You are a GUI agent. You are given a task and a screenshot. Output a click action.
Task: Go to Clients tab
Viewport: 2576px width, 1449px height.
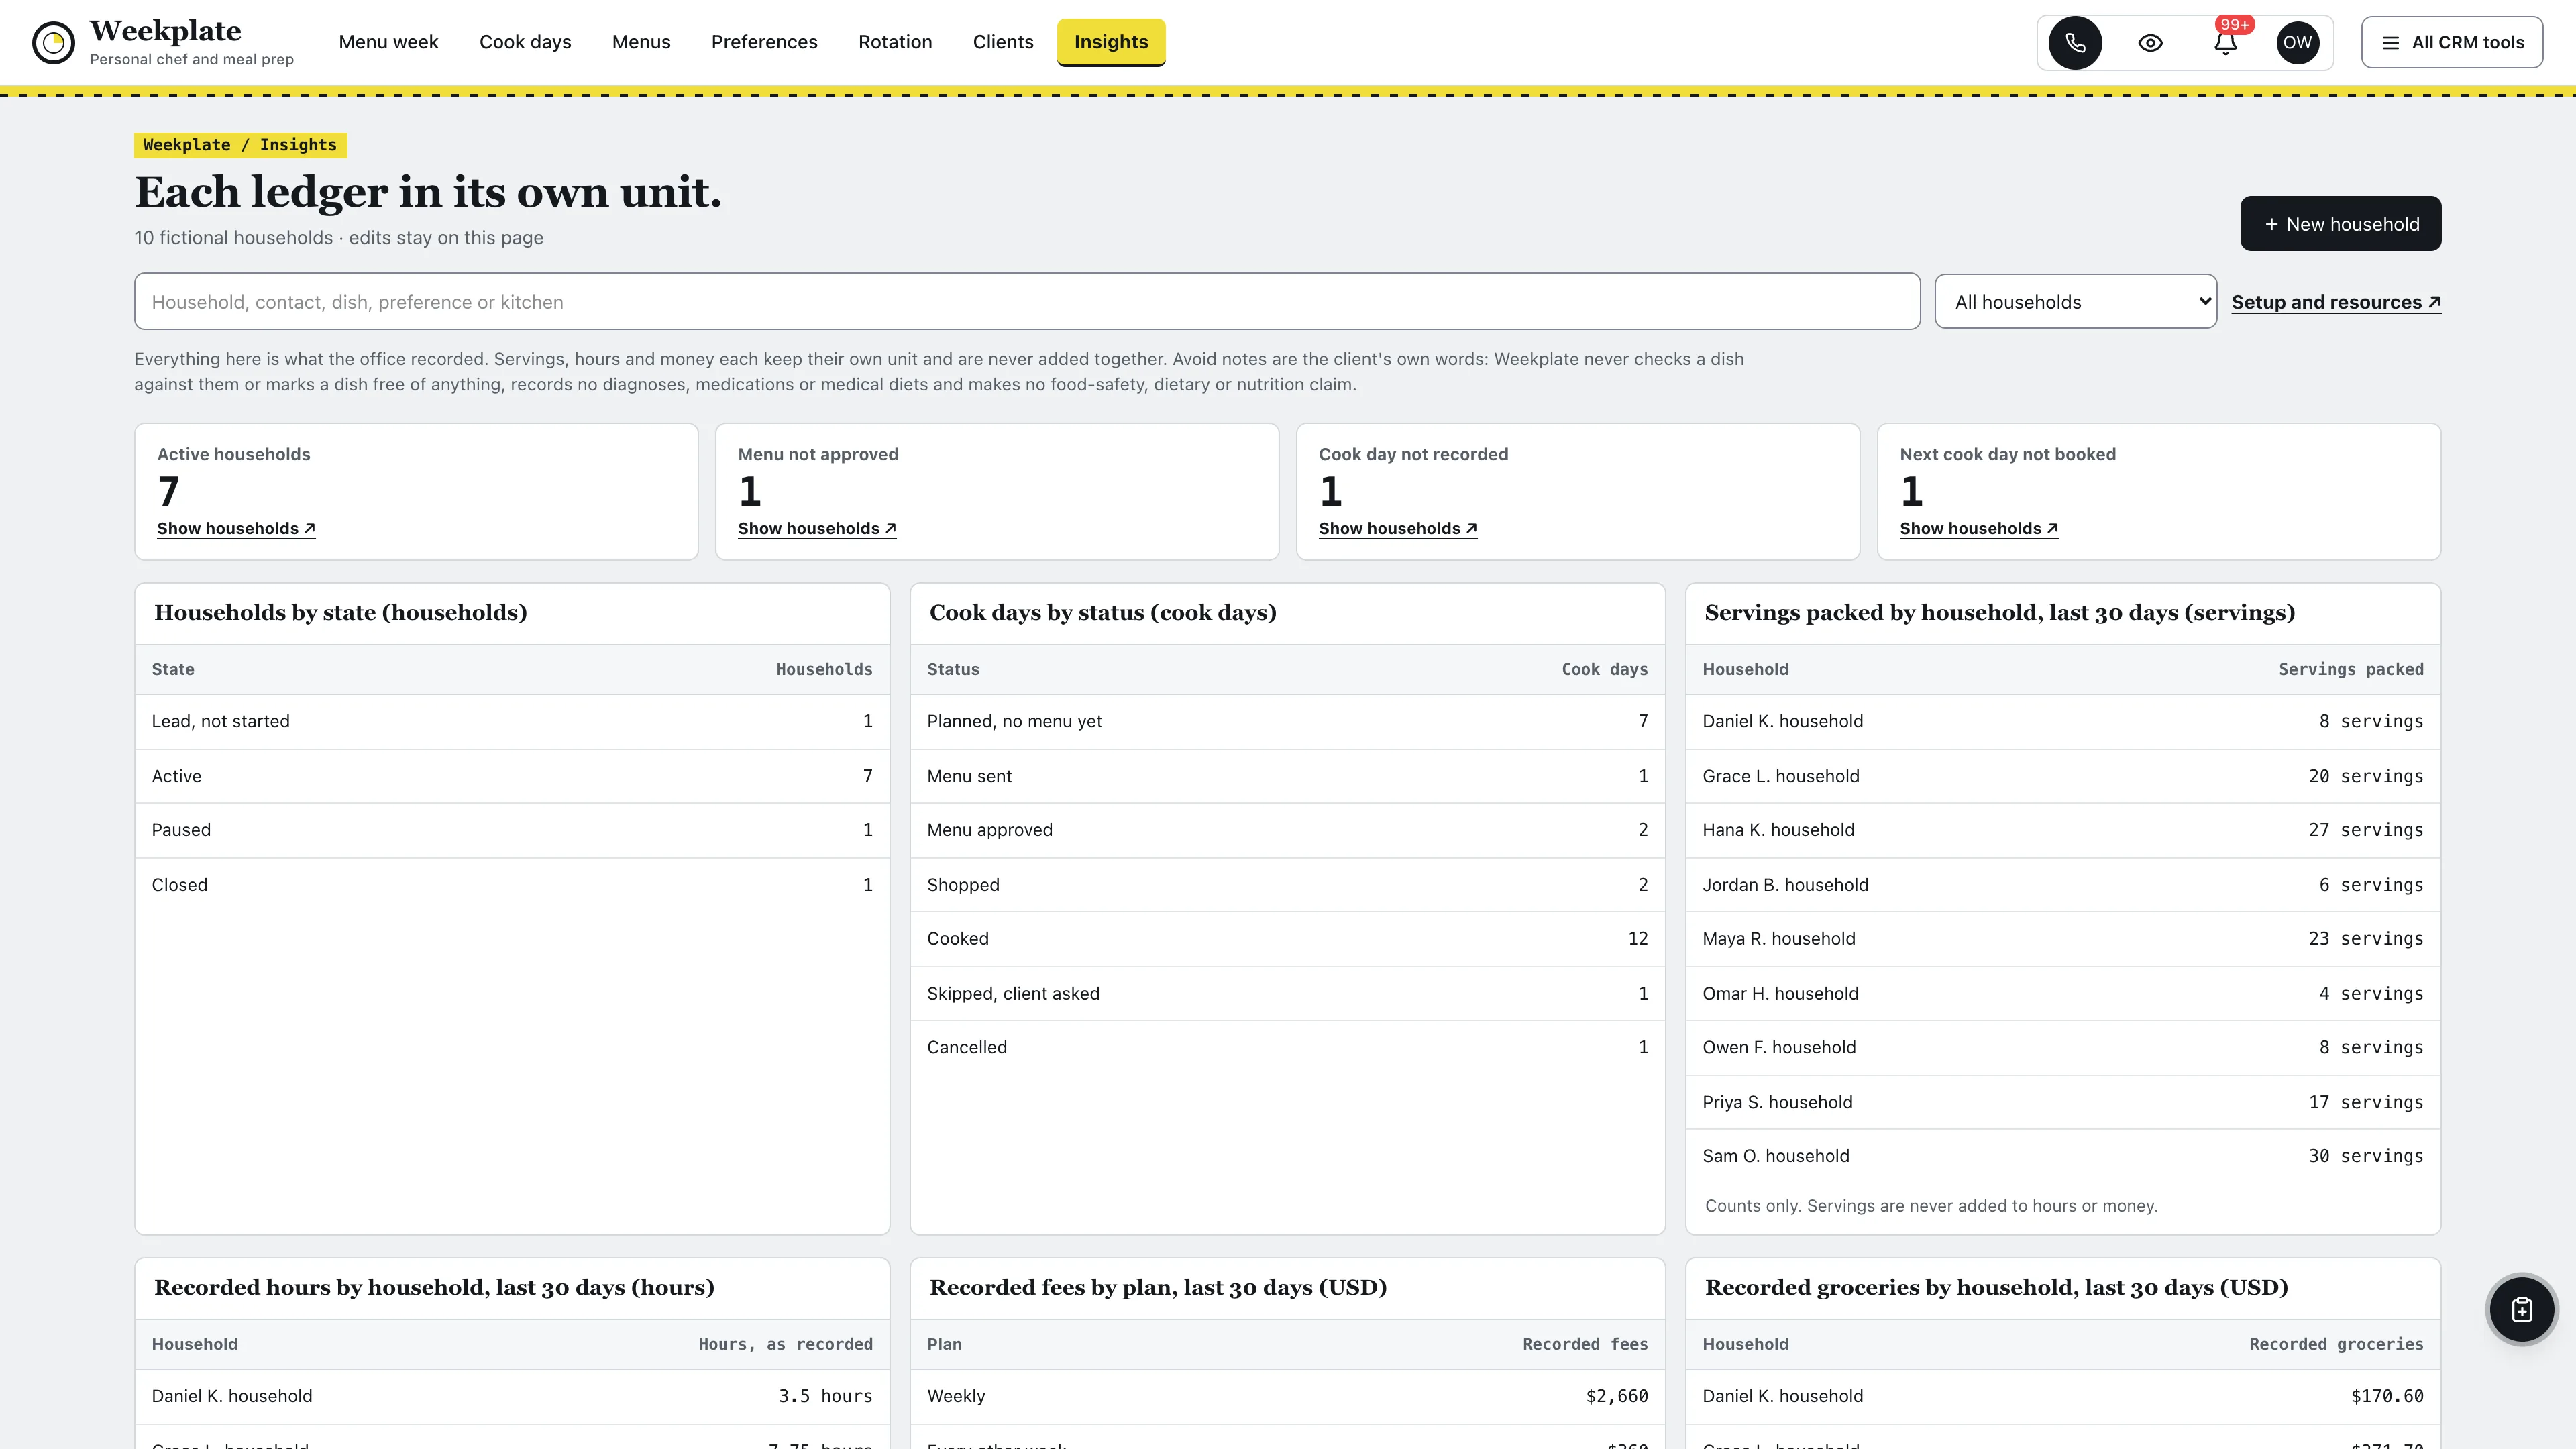click(x=1003, y=42)
